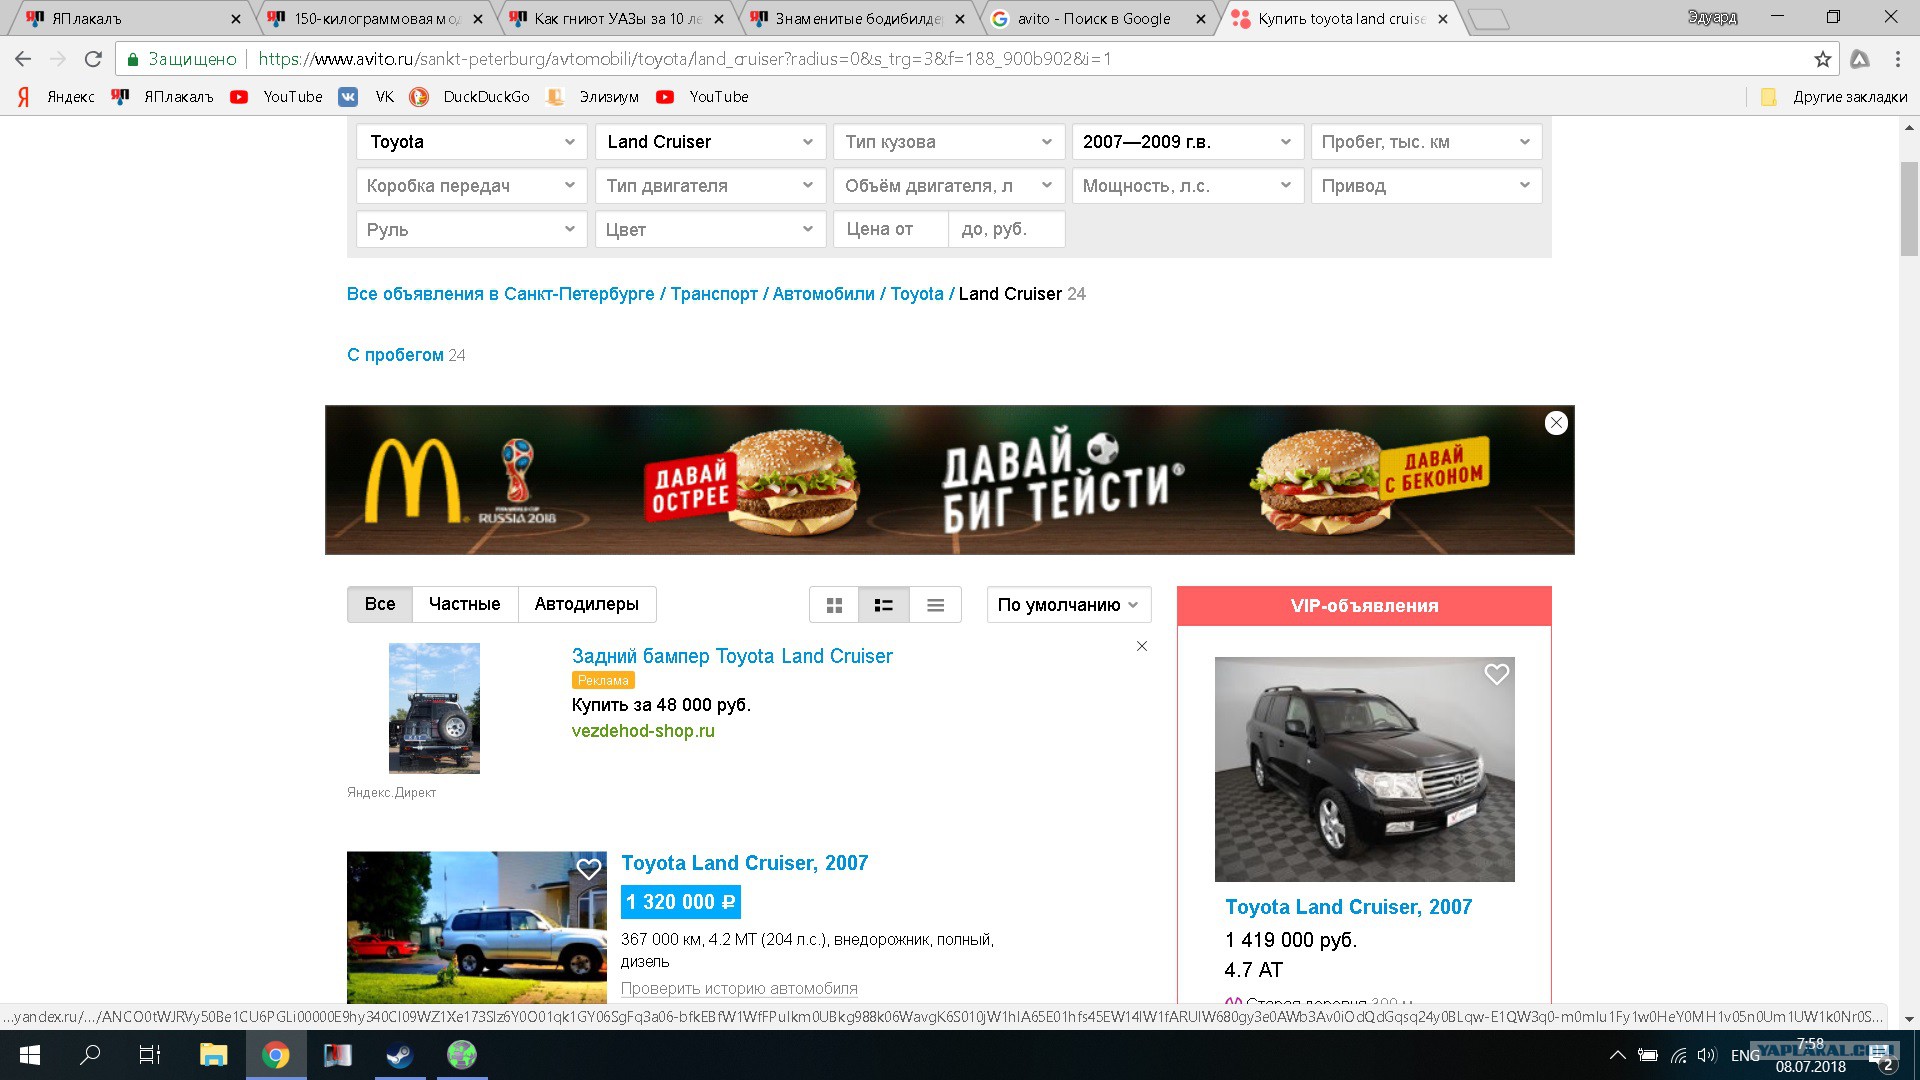The width and height of the screenshot is (1920, 1080).
Task: Open the Toyota make dropdown
Action: click(471, 142)
